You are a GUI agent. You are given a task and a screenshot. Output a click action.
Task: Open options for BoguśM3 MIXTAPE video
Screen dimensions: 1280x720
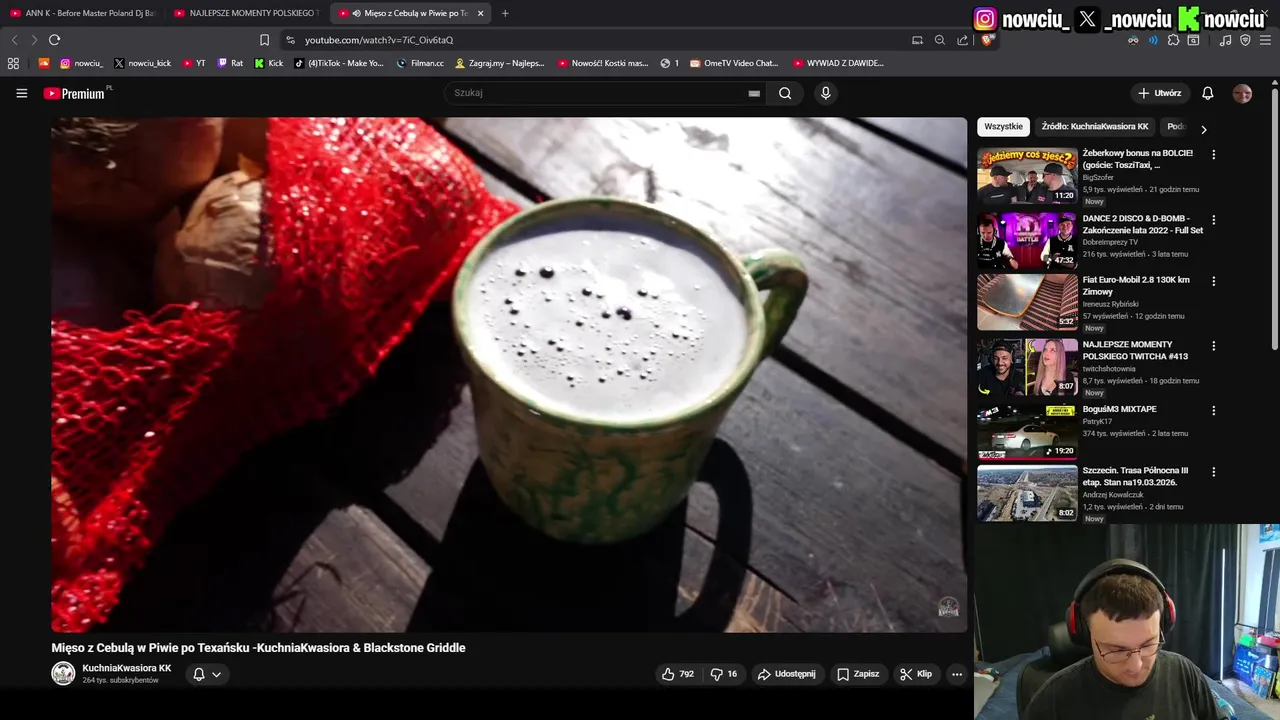click(x=1214, y=411)
